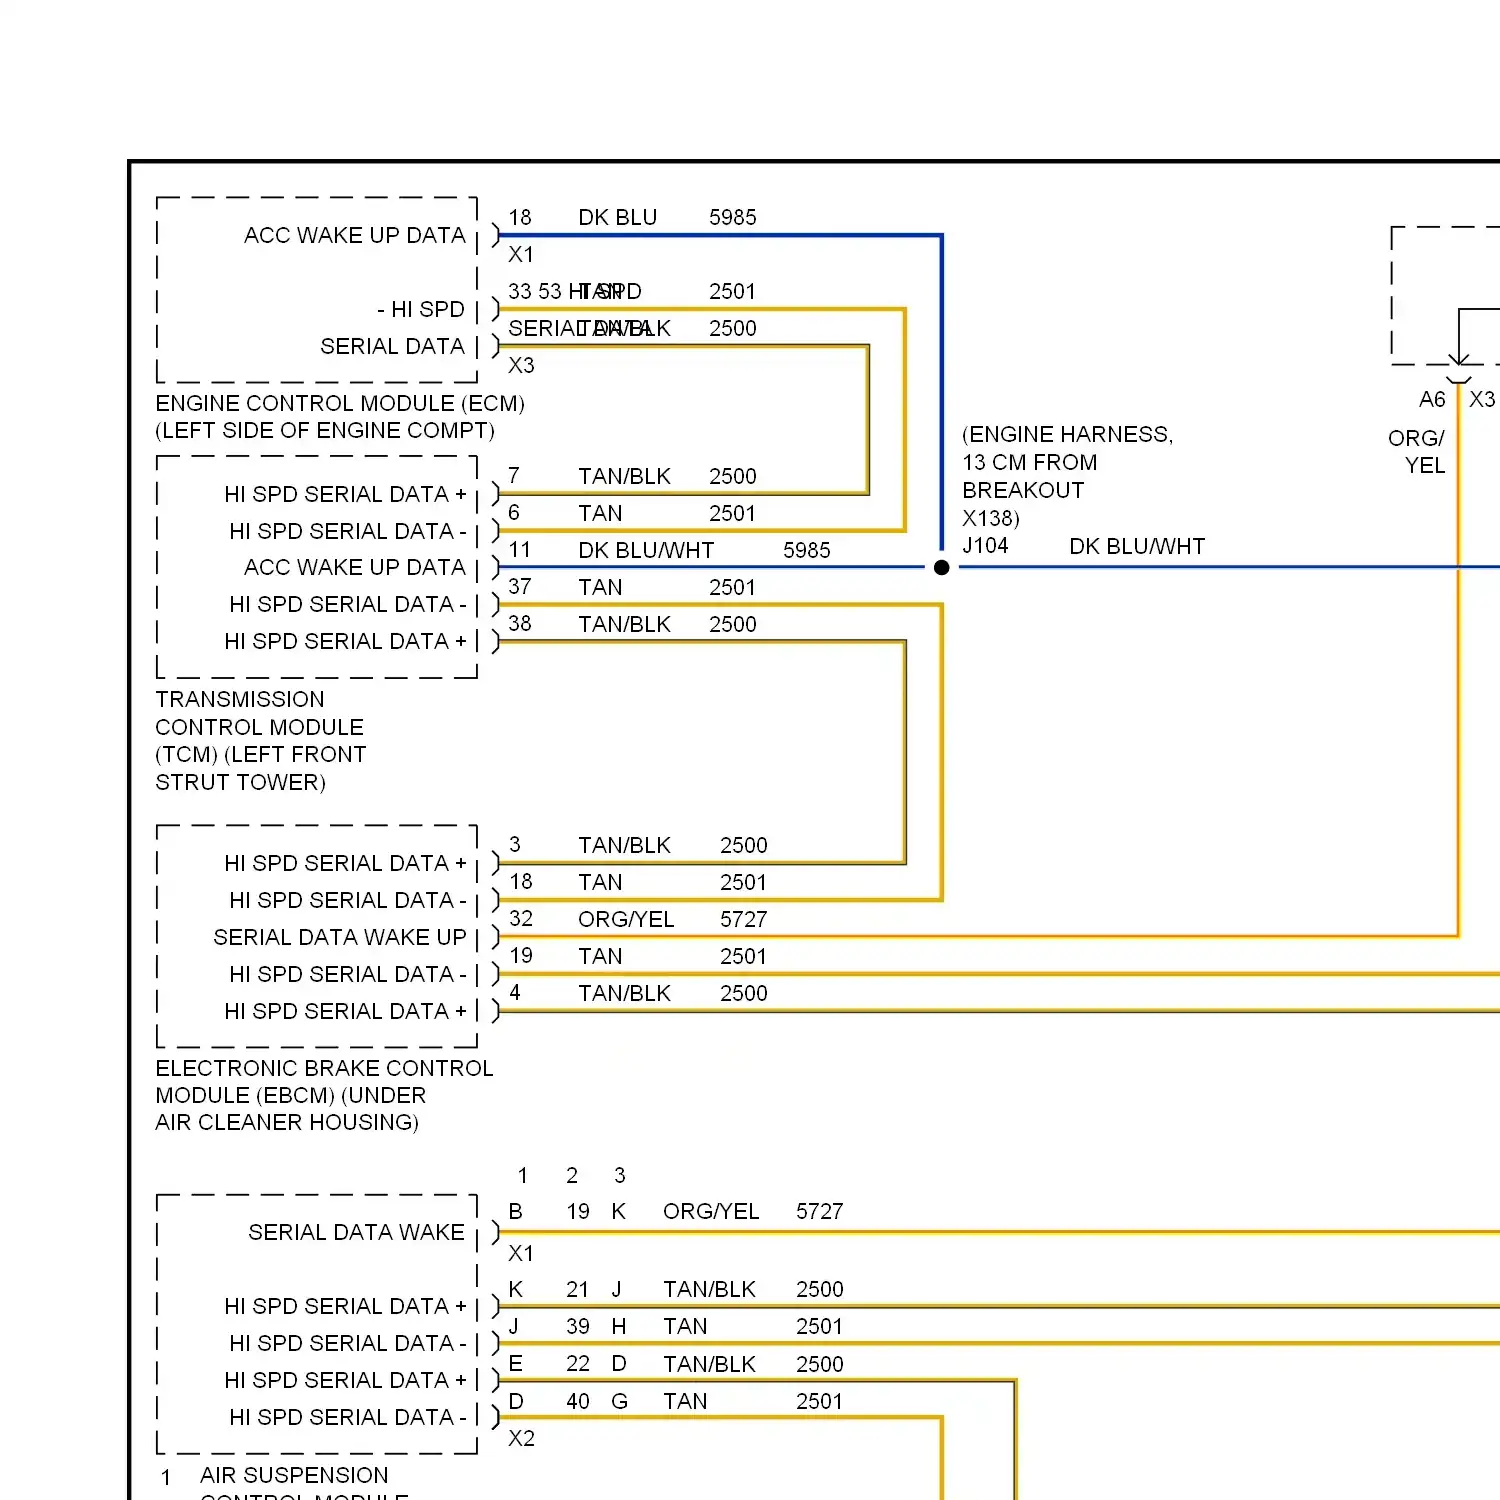This screenshot has height=1500, width=1500.
Task: Click SERIAL DATA WAKE UP in the EBCM box
Action: tap(340, 937)
